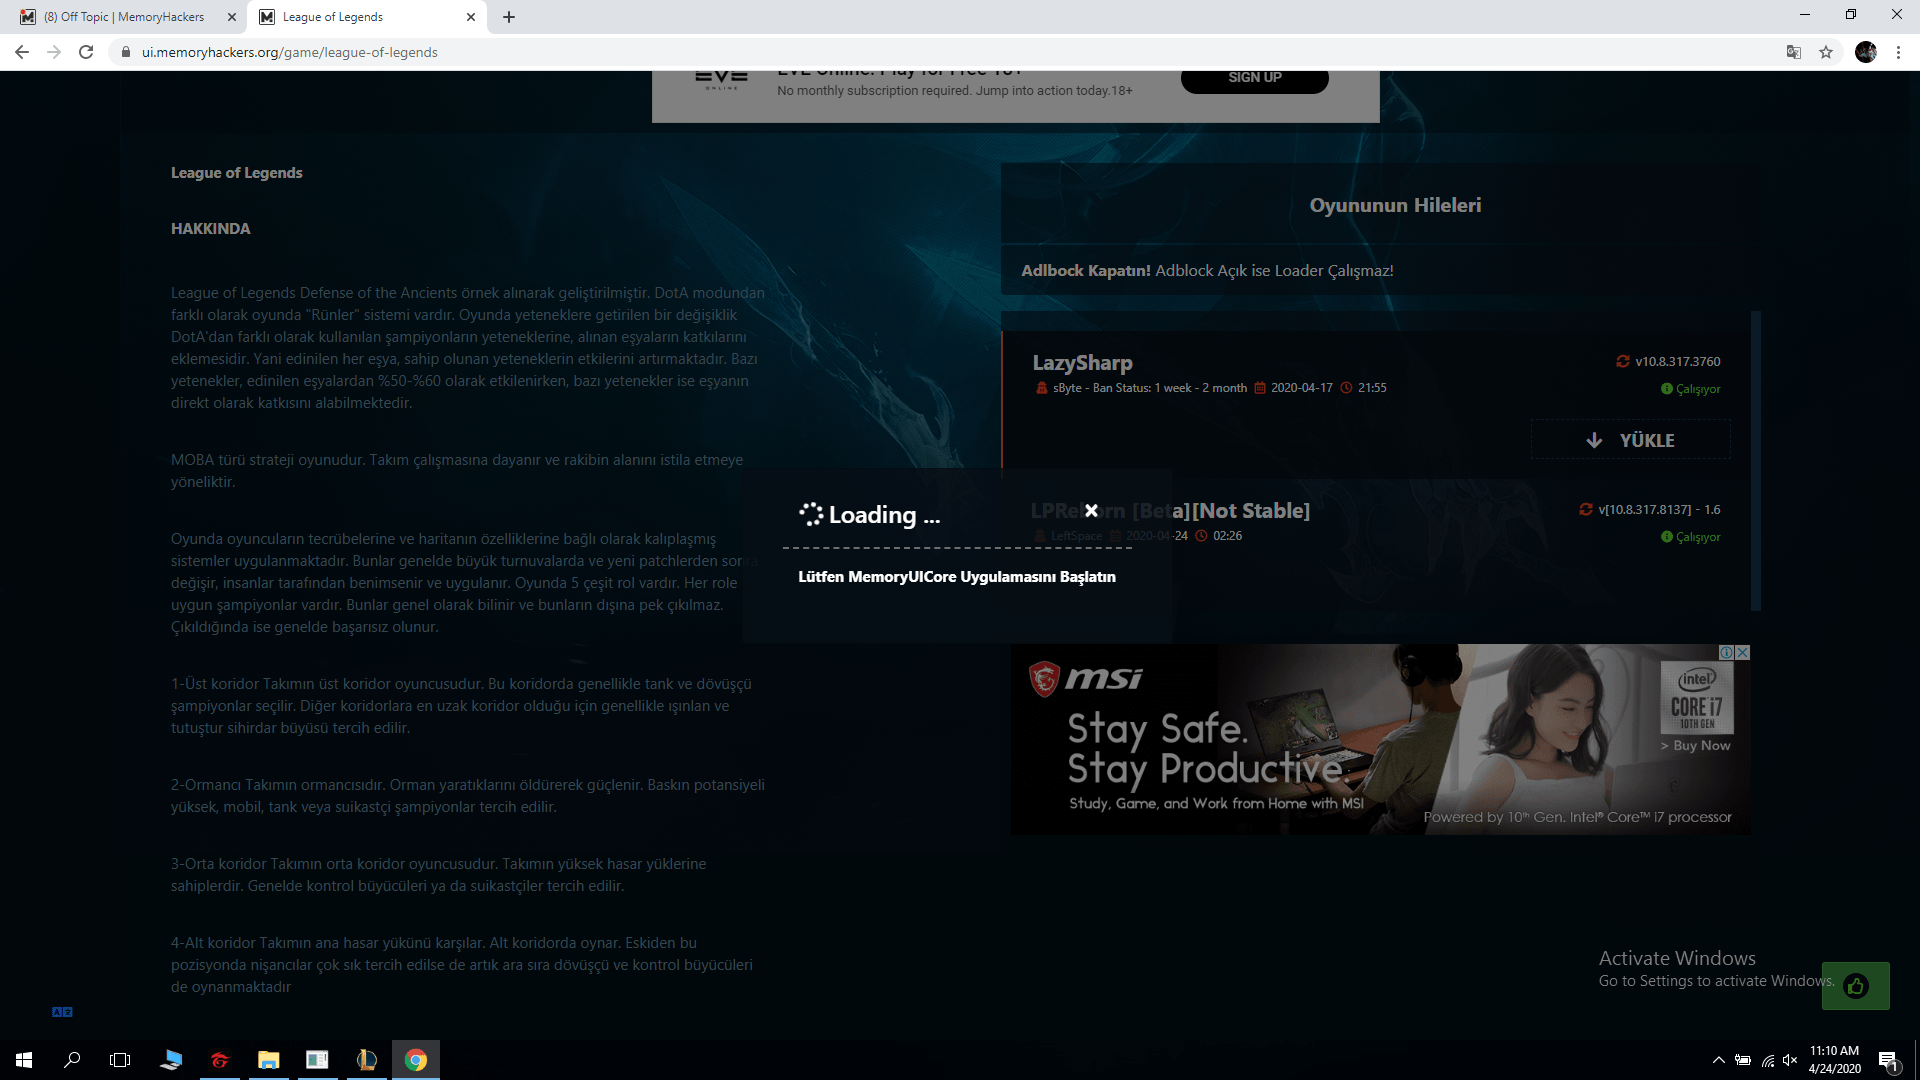View site information via the lock icon
The image size is (1920, 1080).
[125, 52]
